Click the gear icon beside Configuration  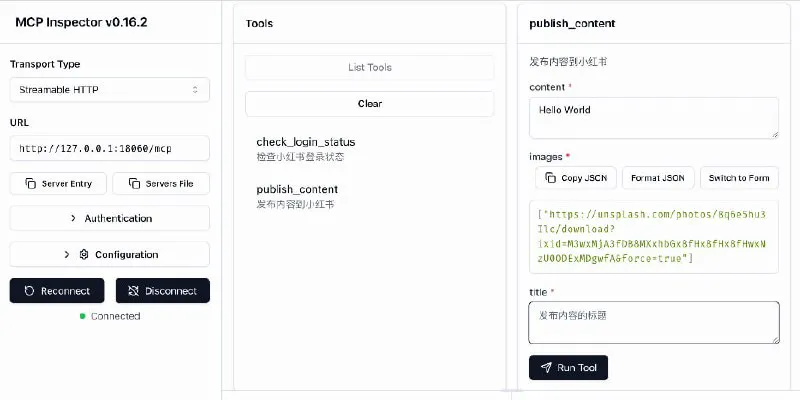(84, 254)
